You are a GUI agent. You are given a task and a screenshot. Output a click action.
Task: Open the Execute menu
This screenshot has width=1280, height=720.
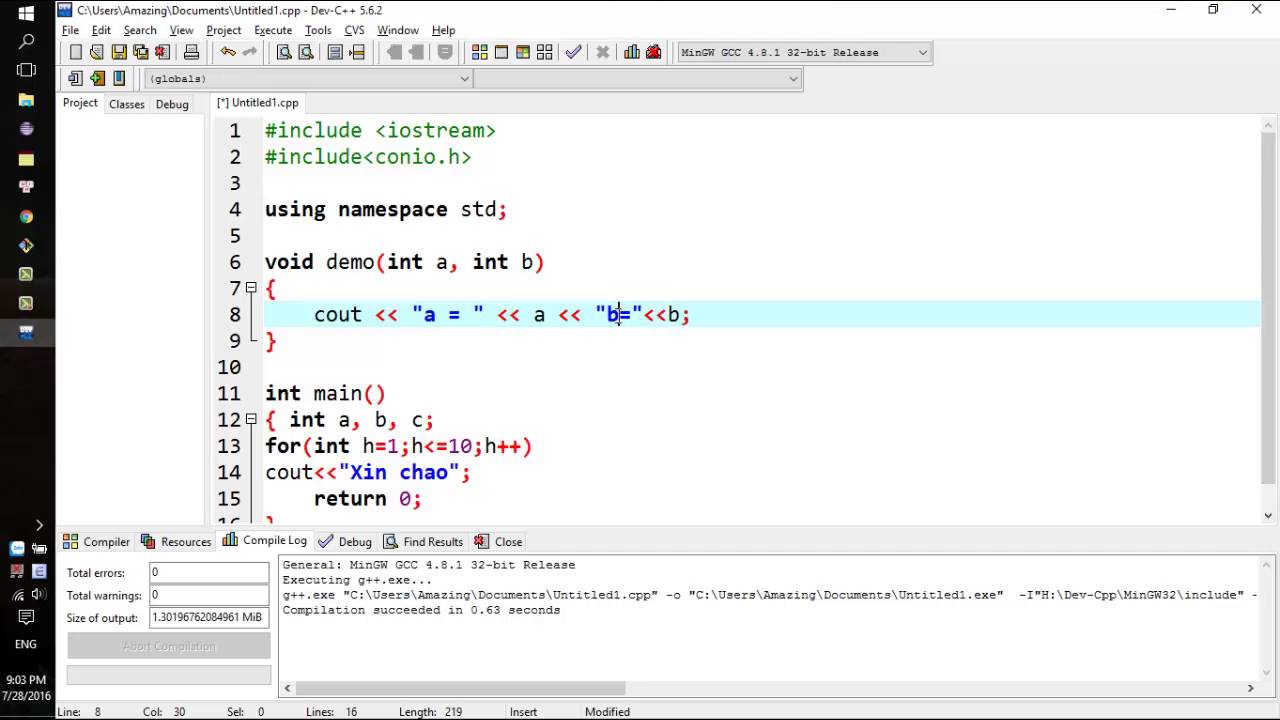[273, 30]
